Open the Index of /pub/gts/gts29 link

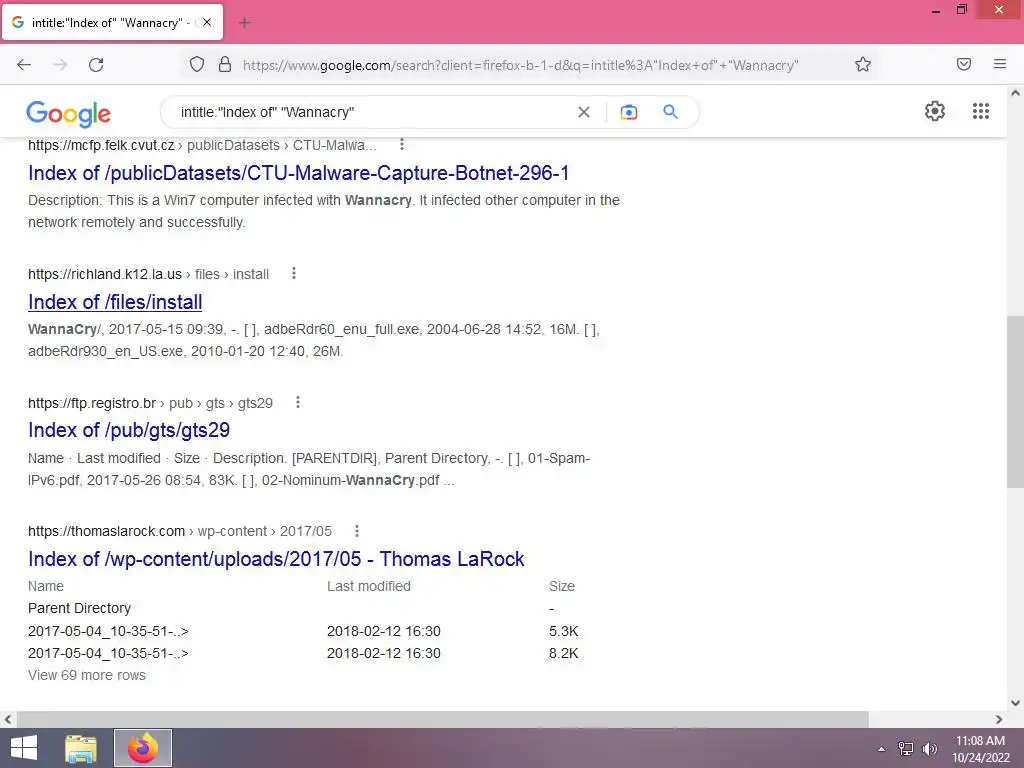[x=129, y=430]
